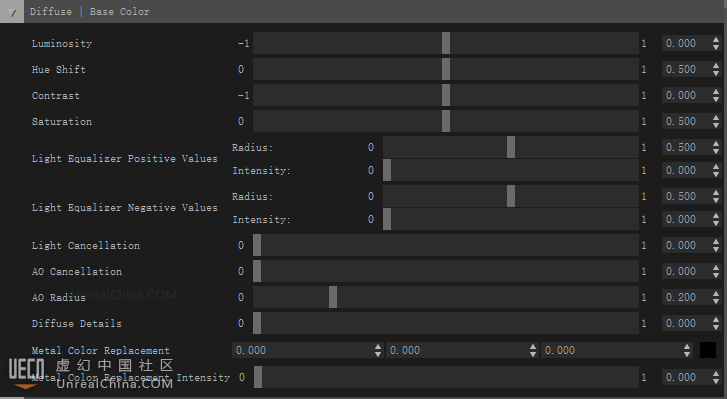727x399 pixels.
Task: Click the Diffuse Details slider track
Action: (x=446, y=323)
